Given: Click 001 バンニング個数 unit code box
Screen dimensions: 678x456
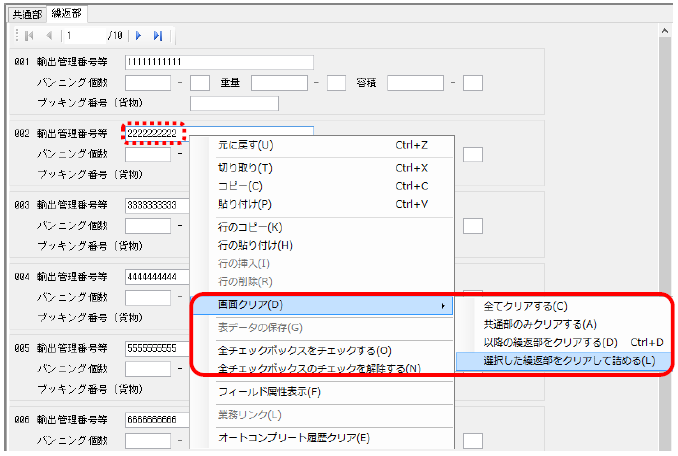Looking at the screenshot, I should pos(200,83).
